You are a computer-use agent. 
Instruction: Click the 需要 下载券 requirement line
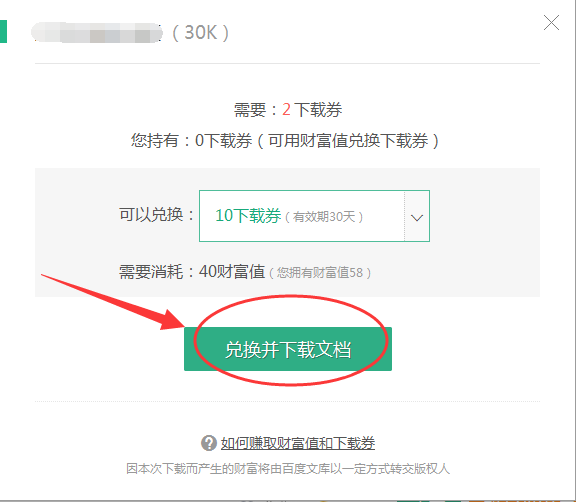(x=288, y=109)
